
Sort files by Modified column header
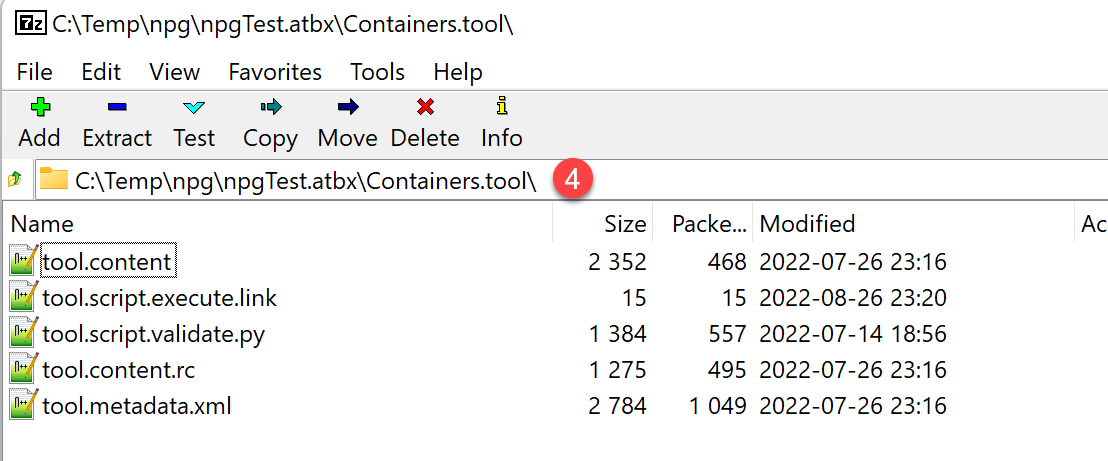click(807, 223)
